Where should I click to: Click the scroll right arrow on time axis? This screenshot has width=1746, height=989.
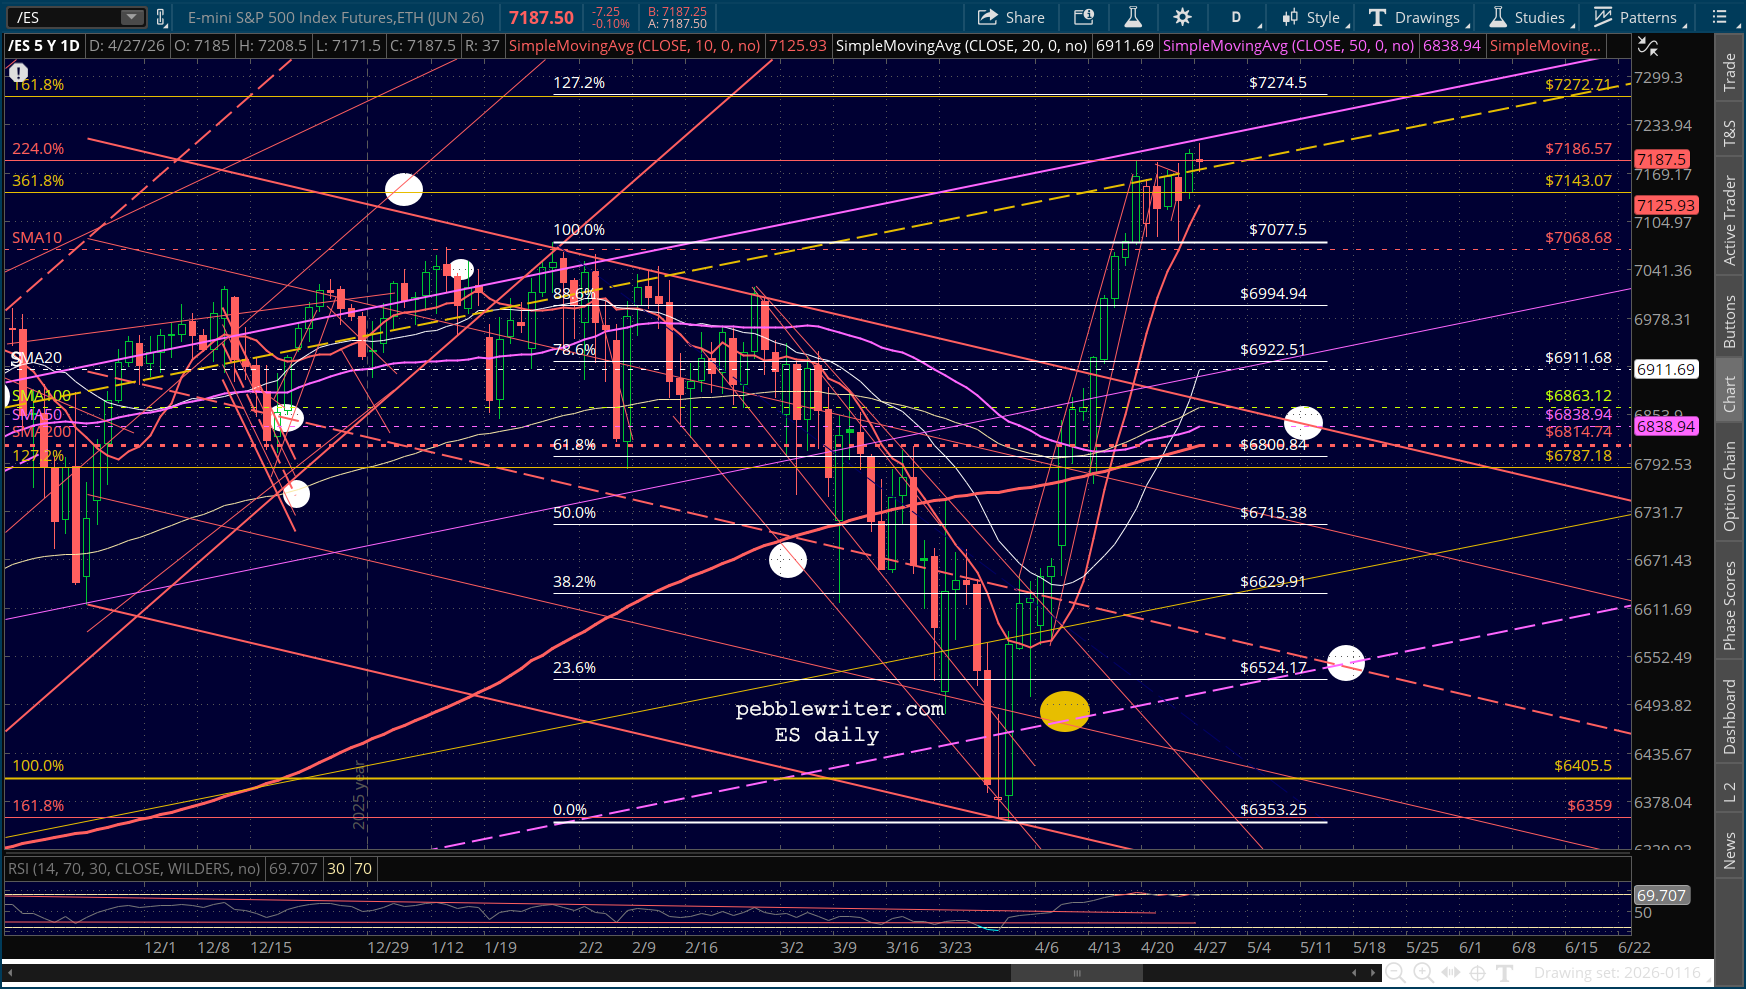[1374, 973]
